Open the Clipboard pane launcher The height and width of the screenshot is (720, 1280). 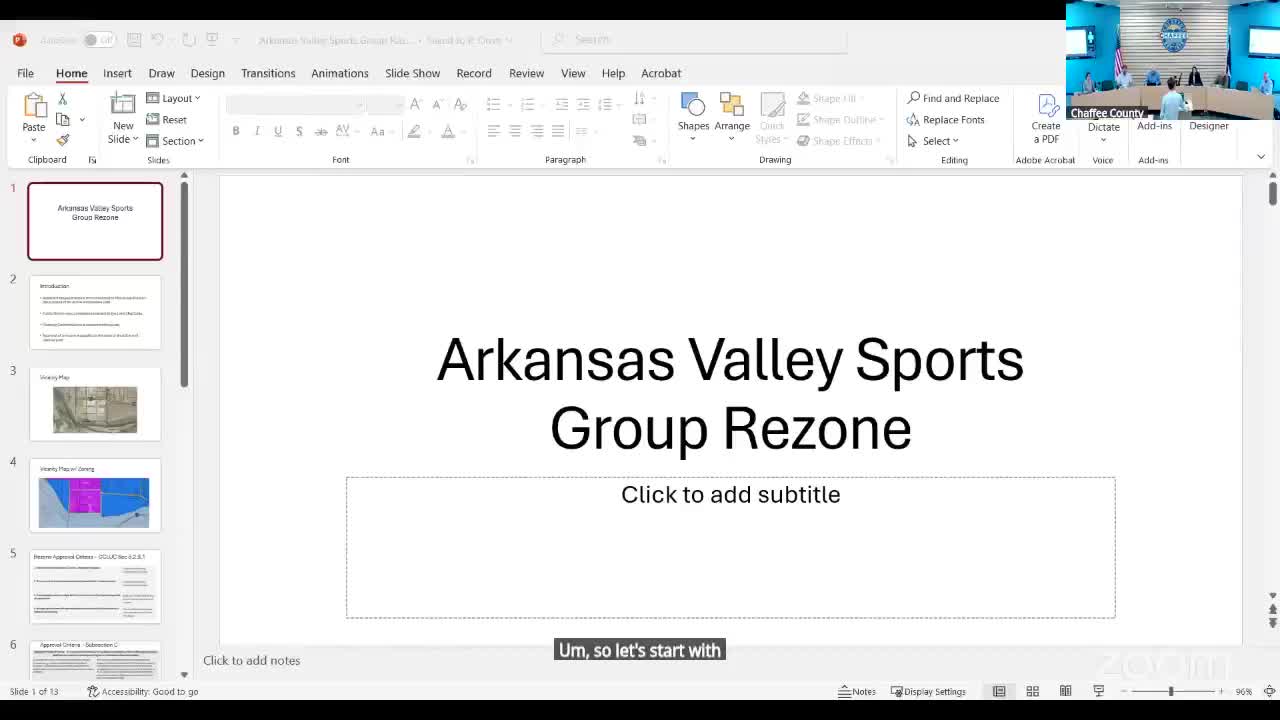[x=92, y=160]
